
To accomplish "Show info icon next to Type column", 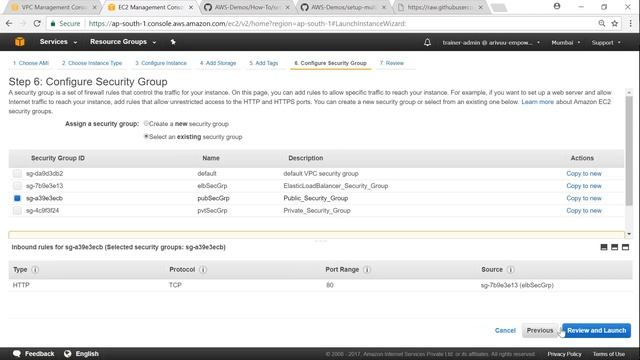I will 35,270.
